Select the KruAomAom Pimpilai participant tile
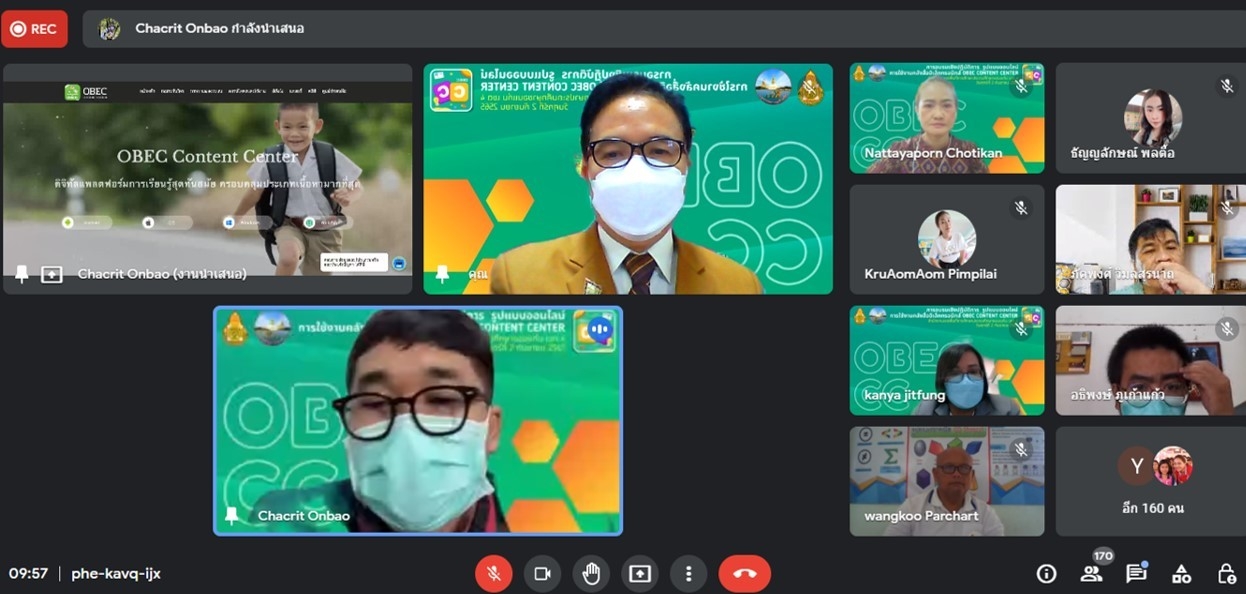The height and width of the screenshot is (594, 1246). (x=946, y=239)
